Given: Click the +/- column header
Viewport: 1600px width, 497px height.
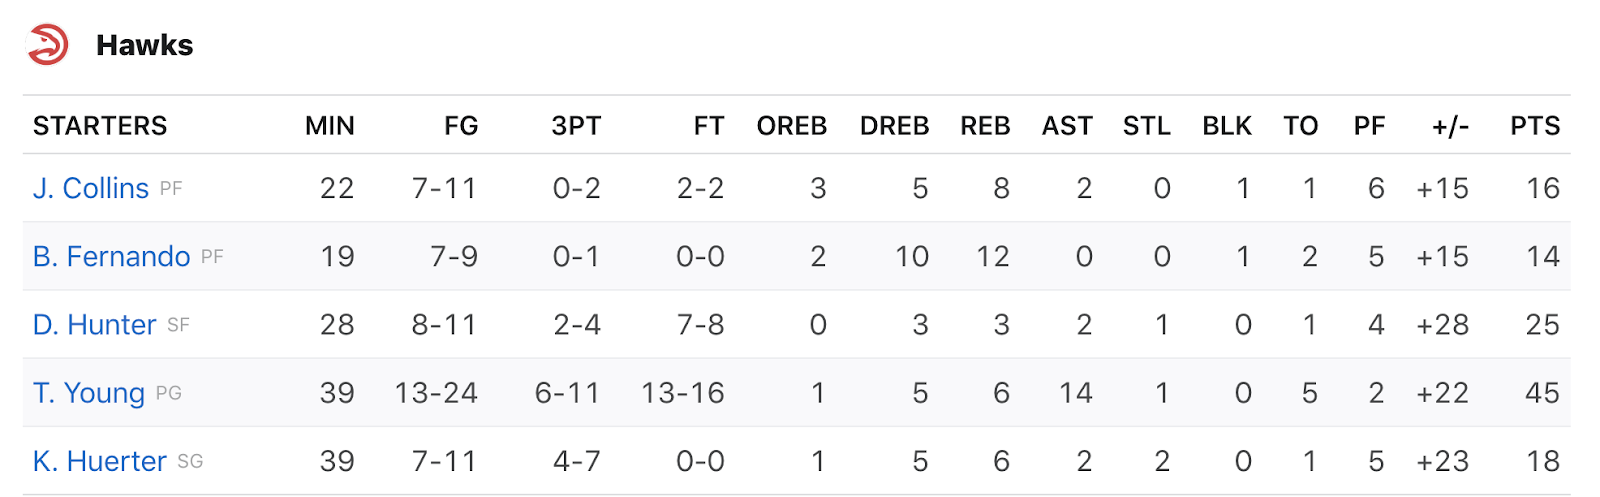Looking at the screenshot, I should pos(1450,126).
